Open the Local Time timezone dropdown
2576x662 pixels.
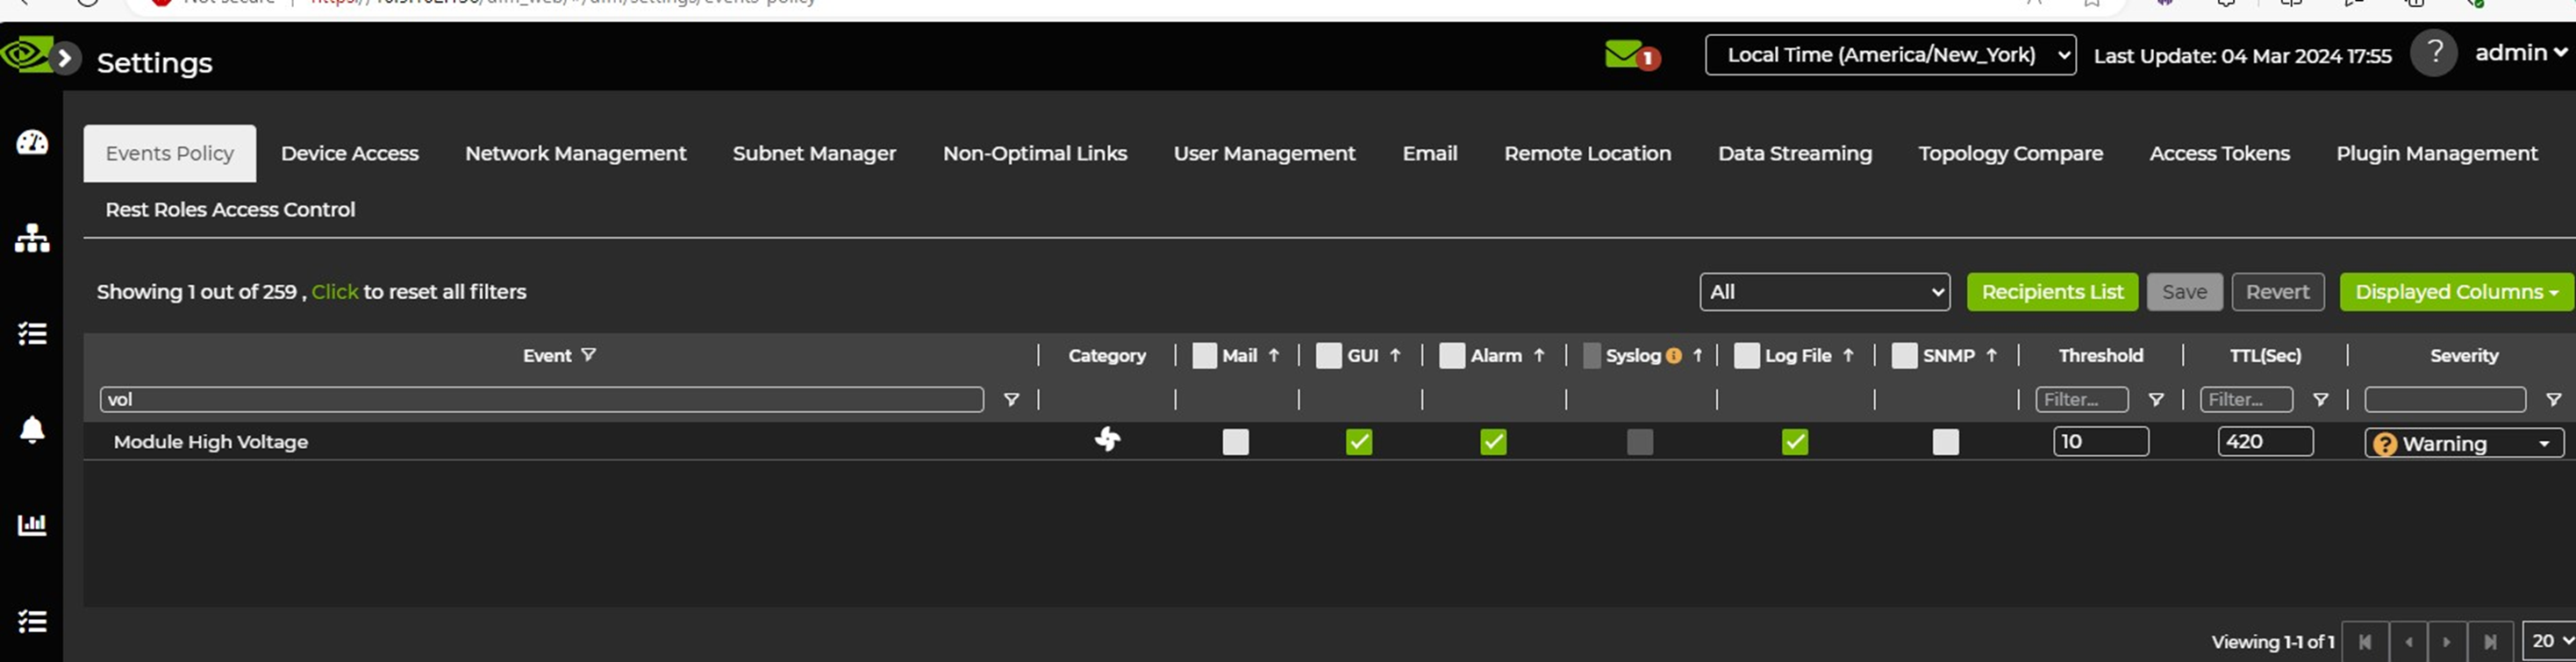coord(1889,55)
